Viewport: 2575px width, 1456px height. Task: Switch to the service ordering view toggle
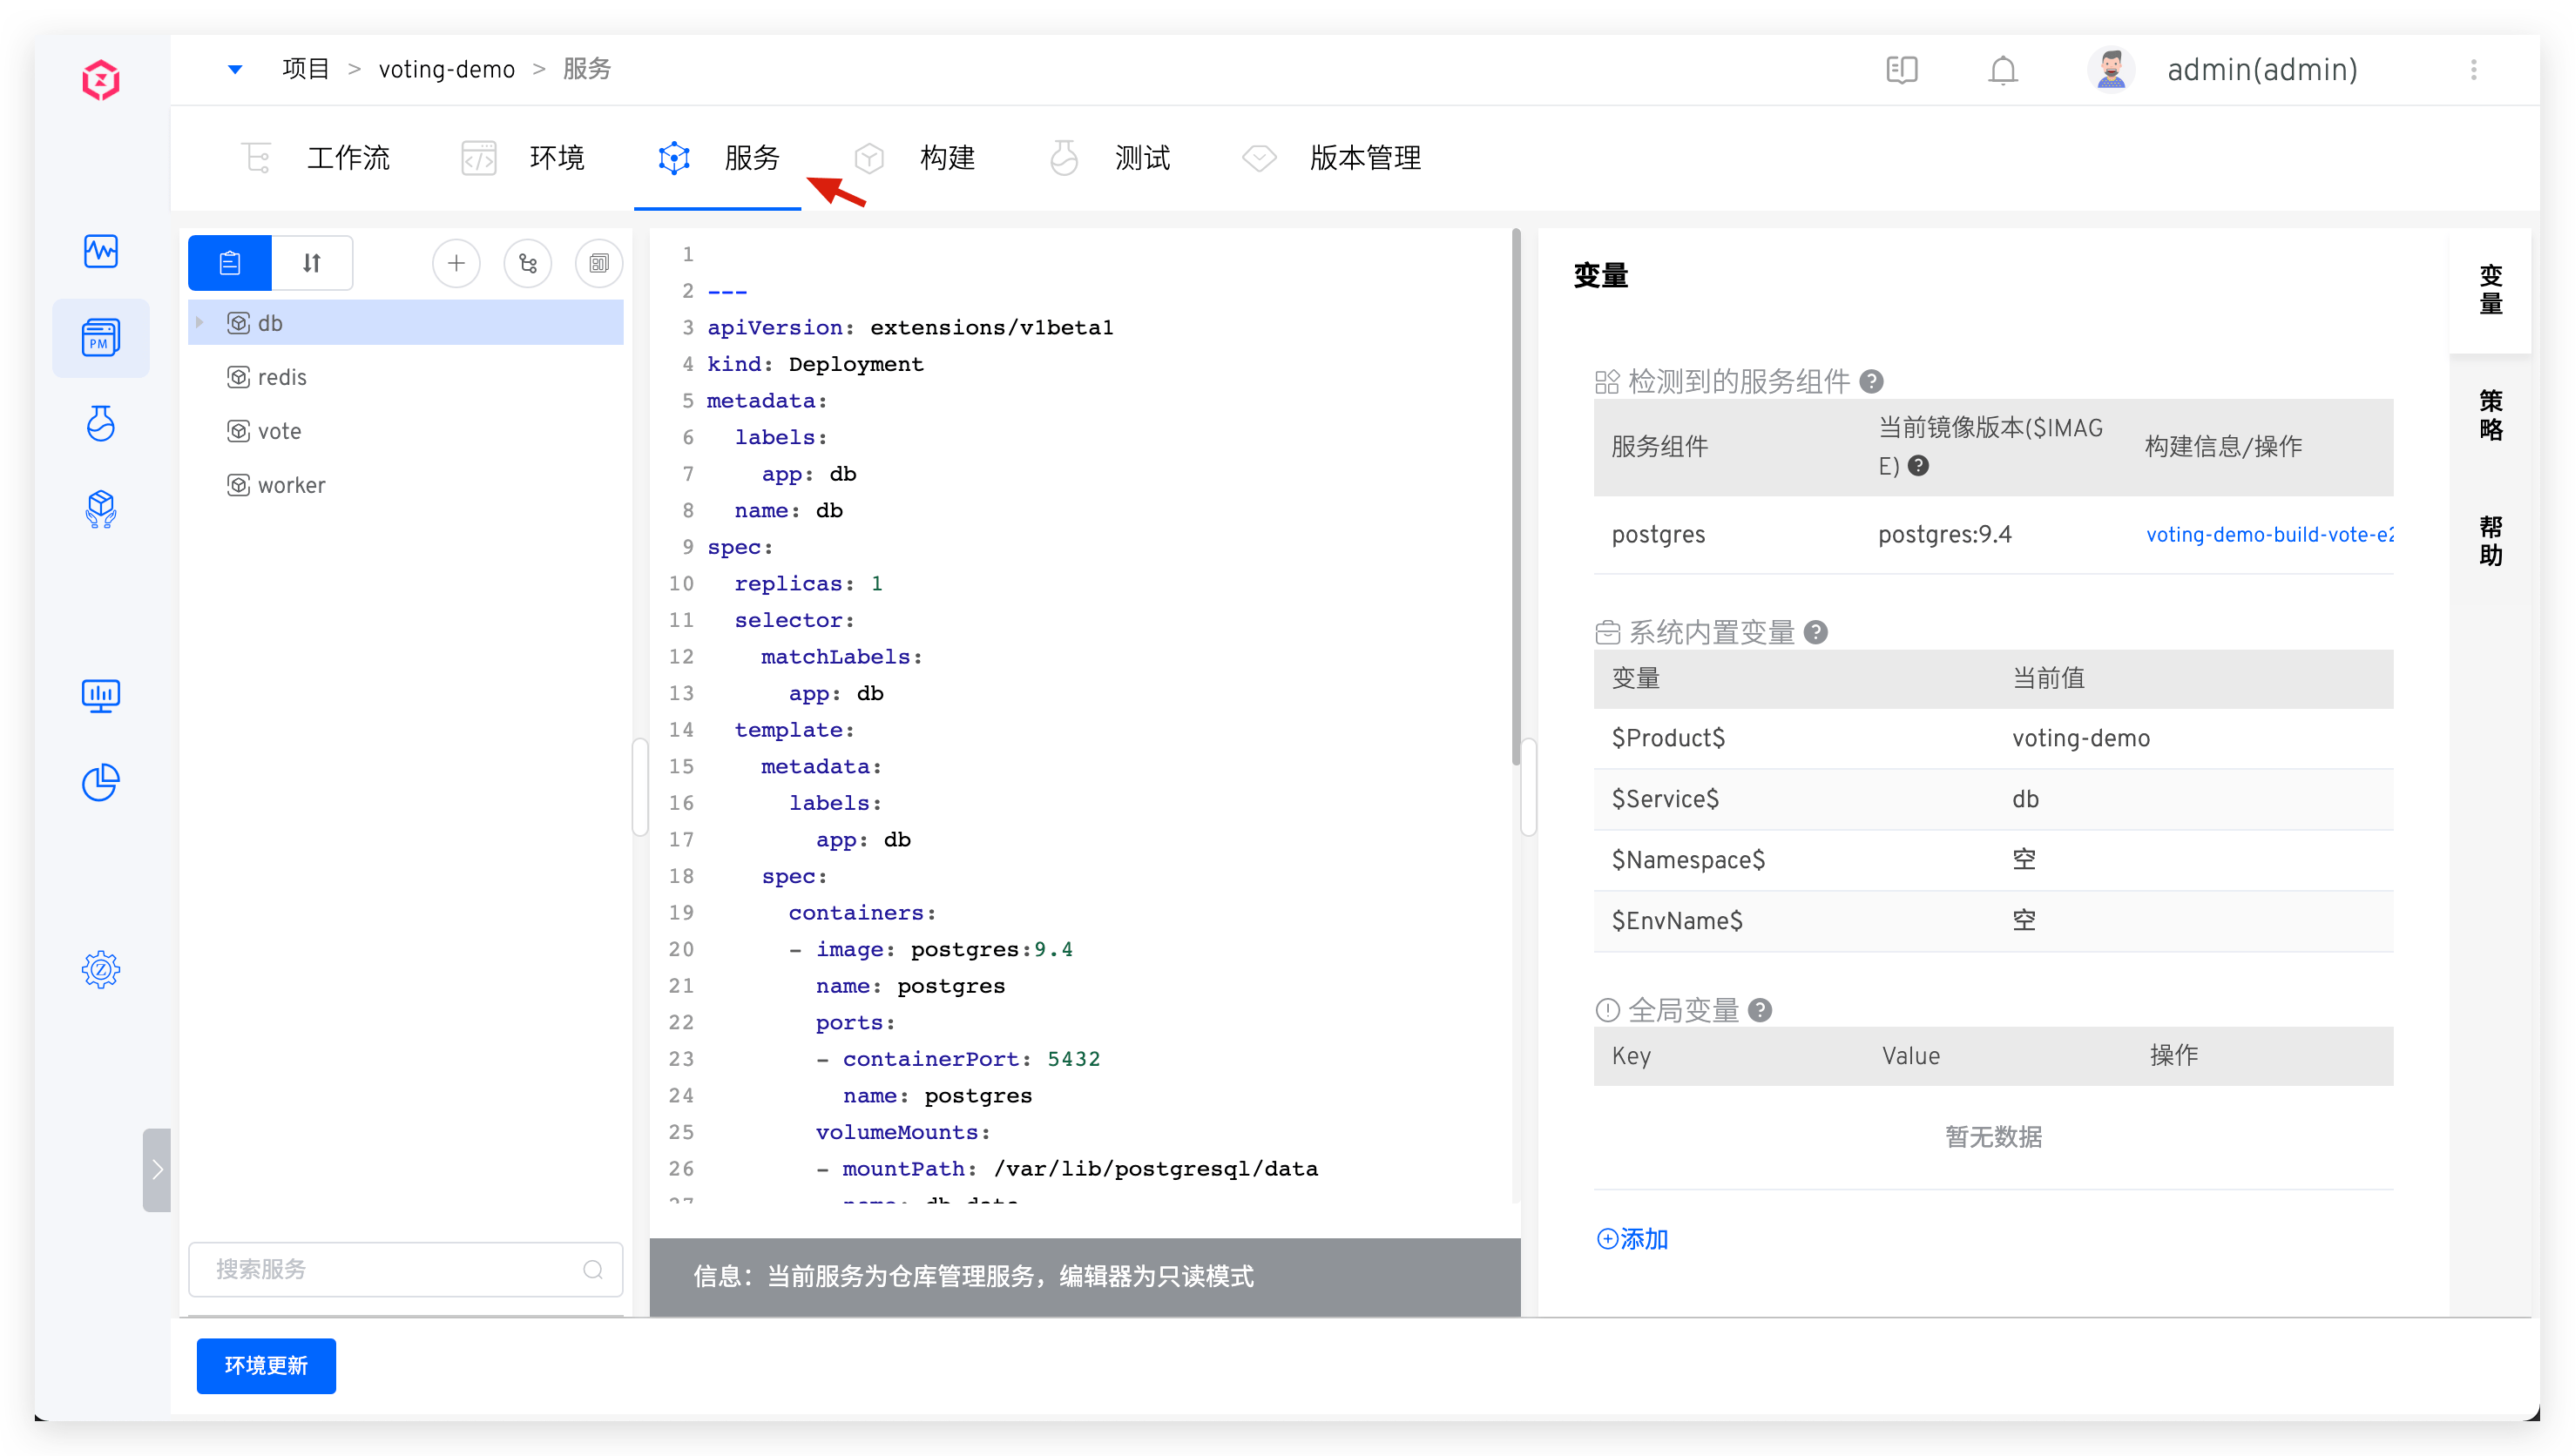[x=312, y=263]
